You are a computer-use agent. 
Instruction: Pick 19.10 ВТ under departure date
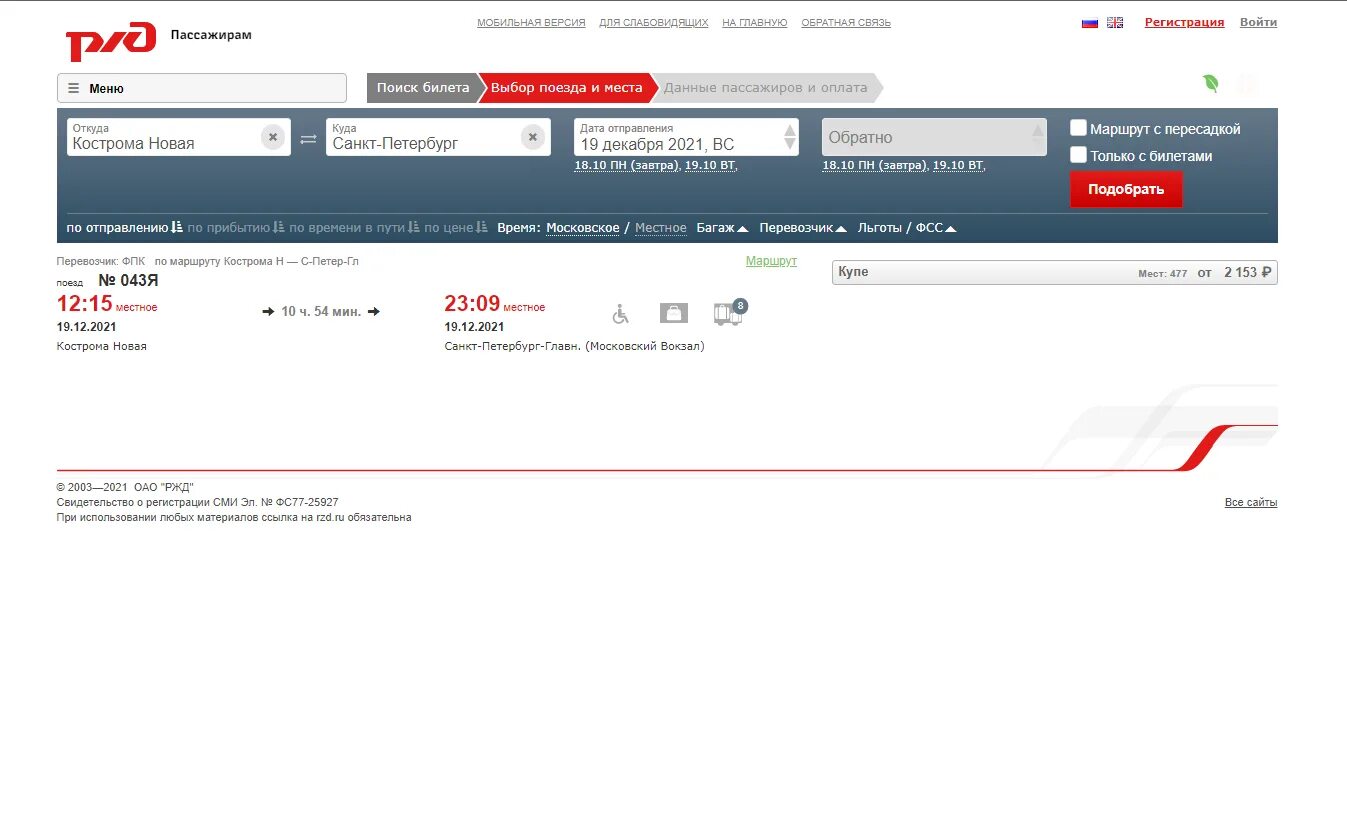(710, 166)
